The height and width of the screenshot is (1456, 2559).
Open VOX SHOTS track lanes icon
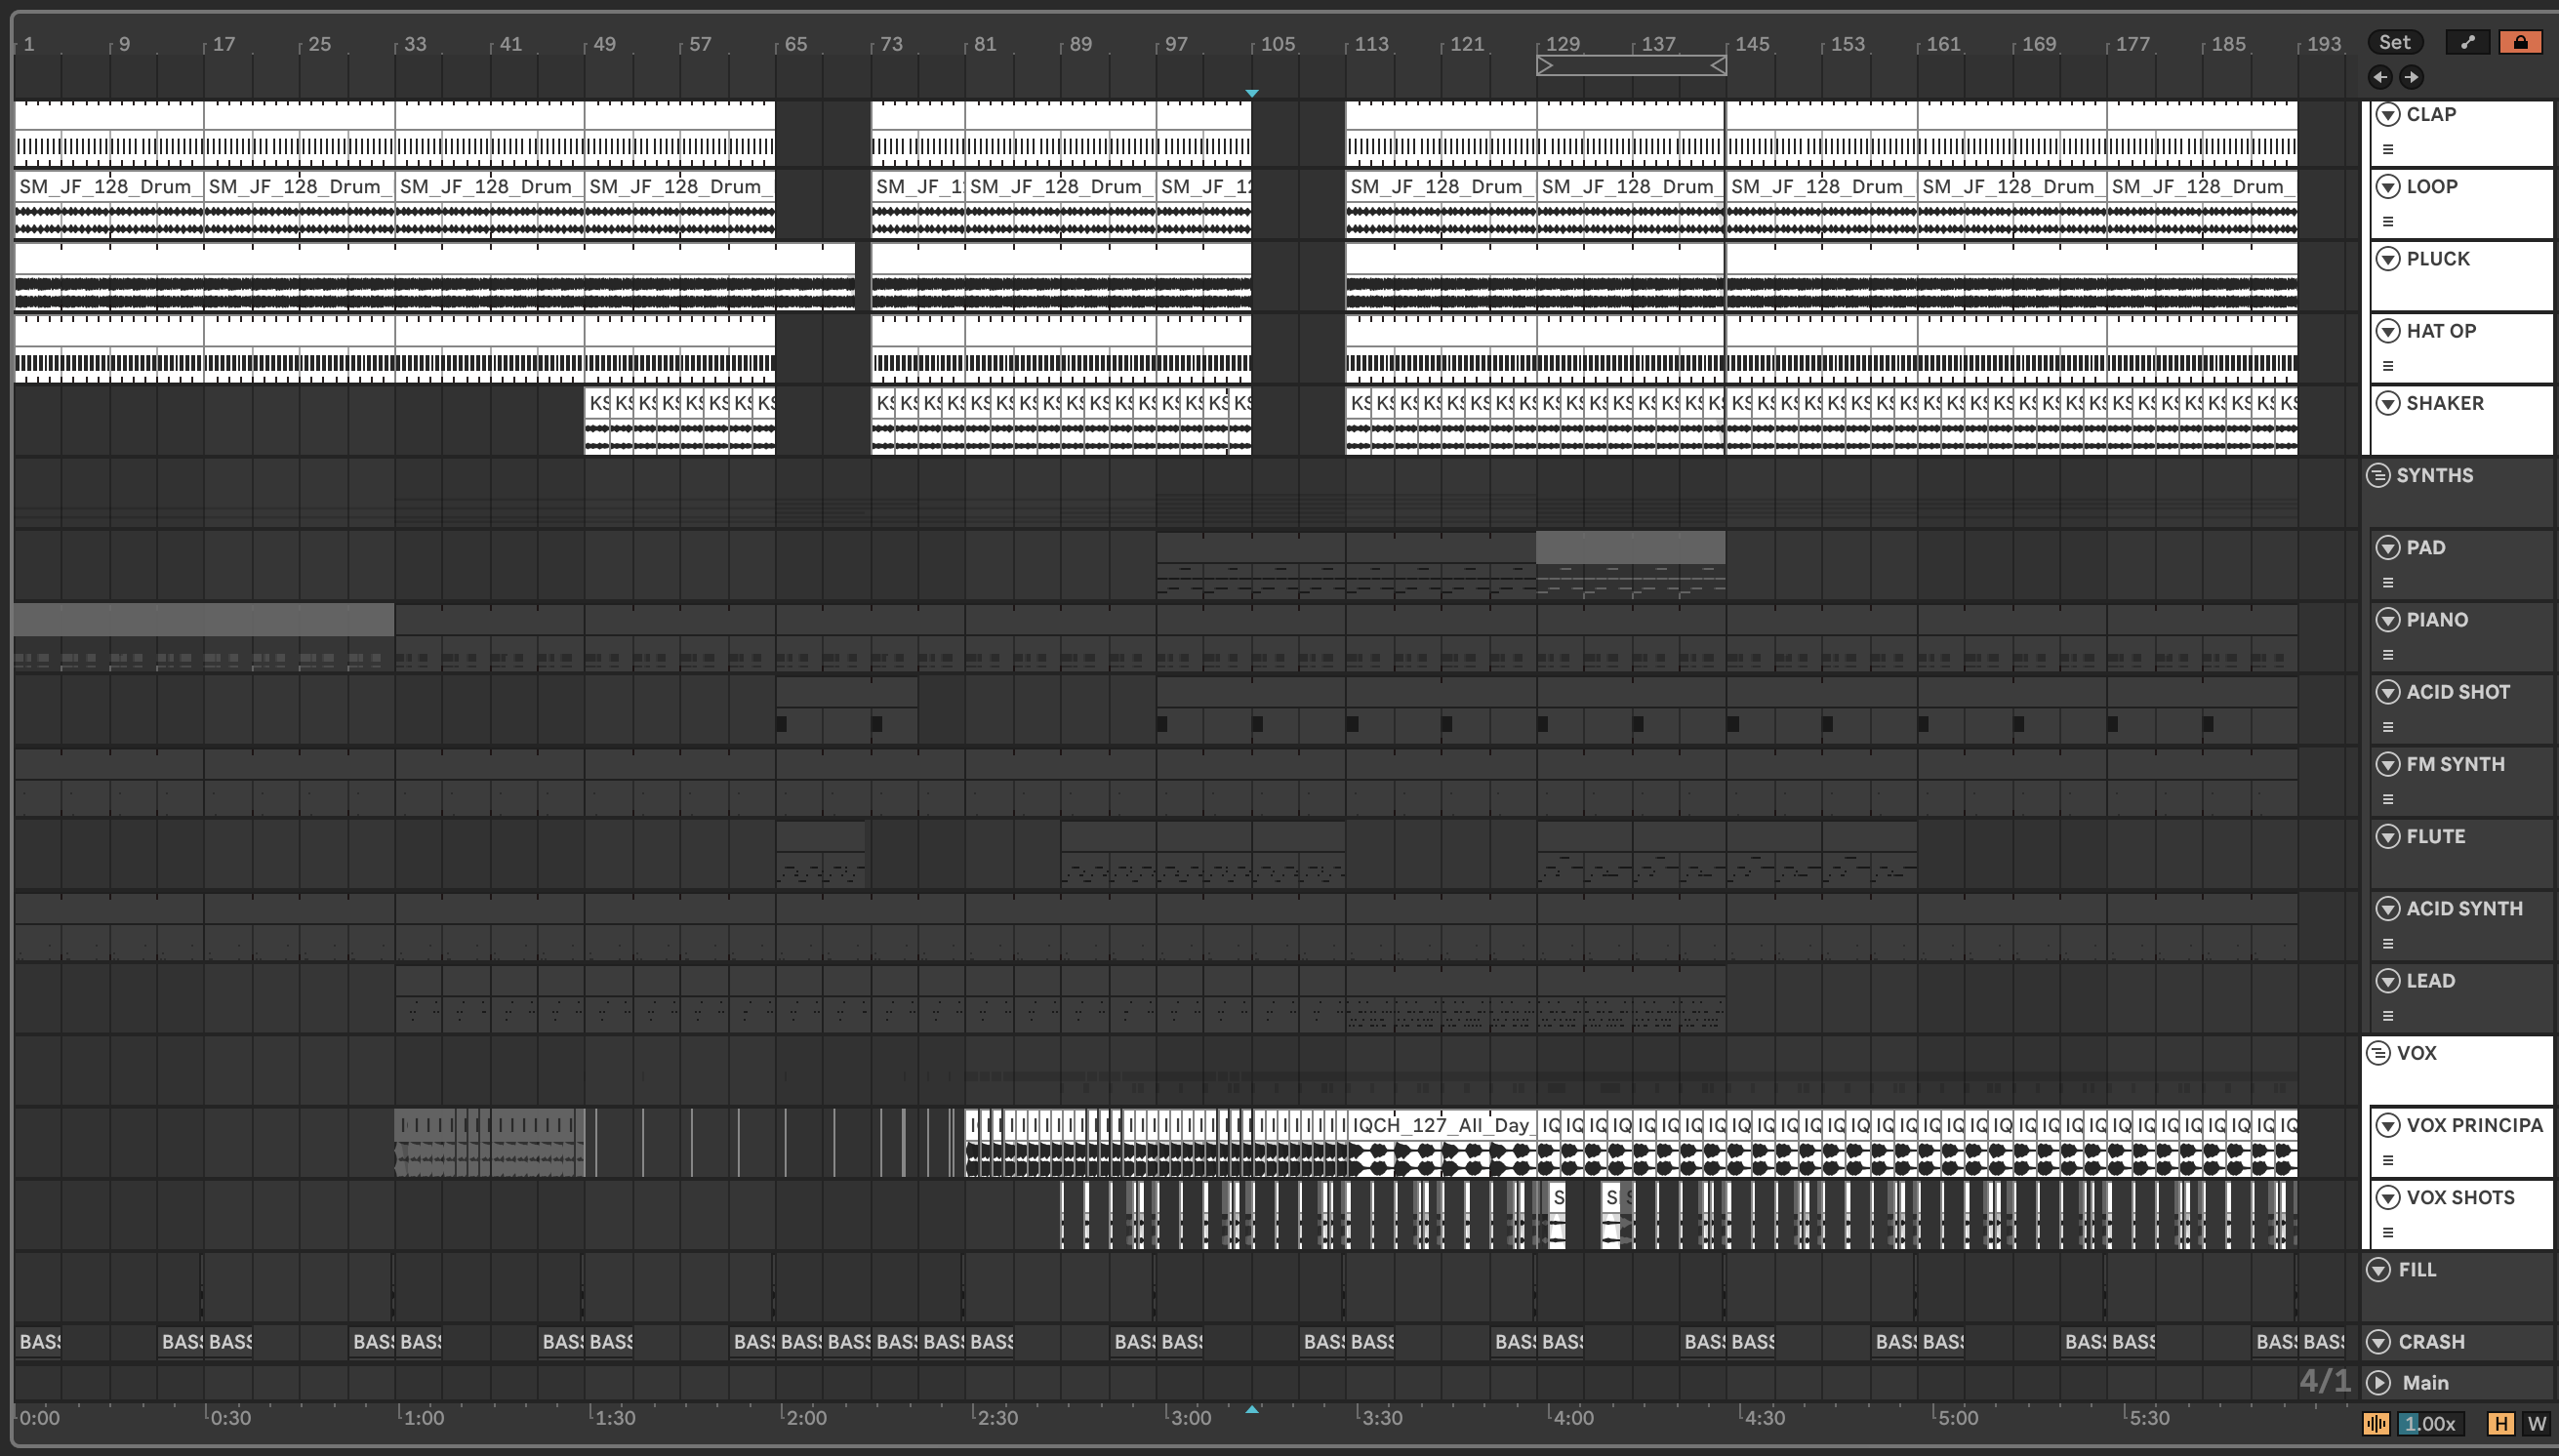(2388, 1233)
